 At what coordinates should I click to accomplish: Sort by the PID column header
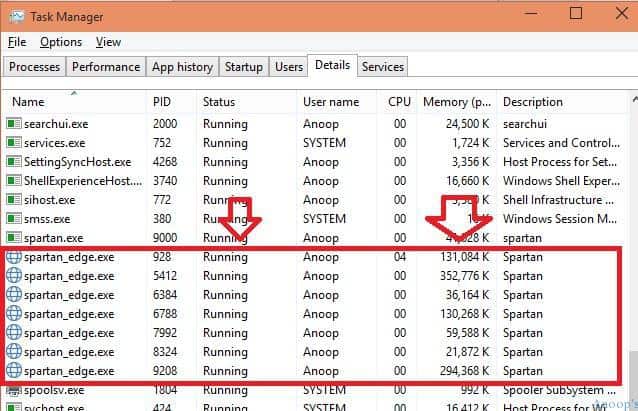pos(171,102)
